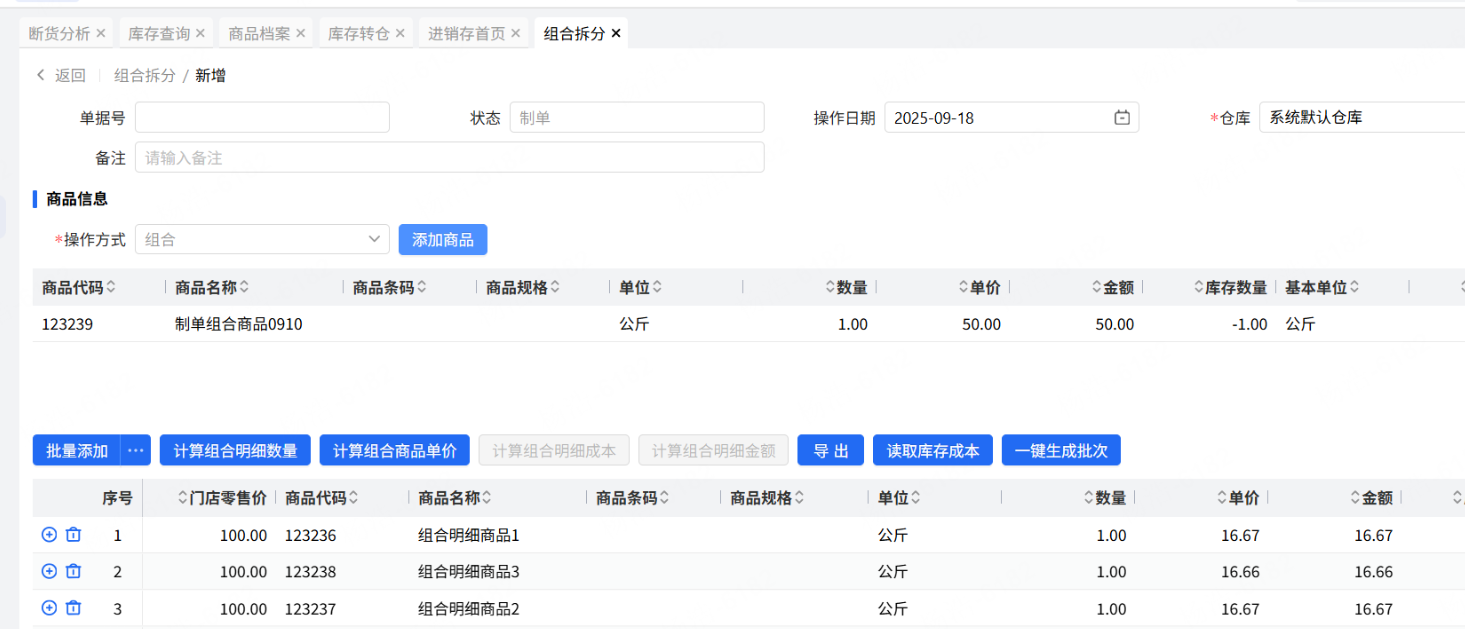Click the 组合明细商品2 name cell
Viewport: 1465px width, 629px height.
point(469,609)
